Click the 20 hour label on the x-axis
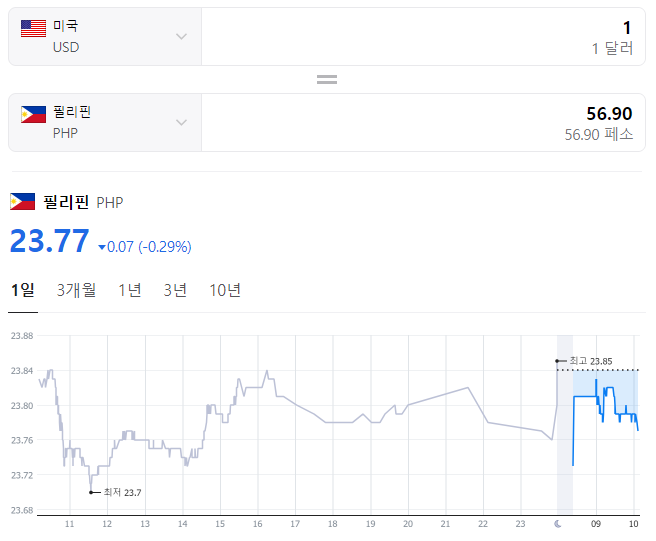The height and width of the screenshot is (541, 656). click(x=408, y=524)
